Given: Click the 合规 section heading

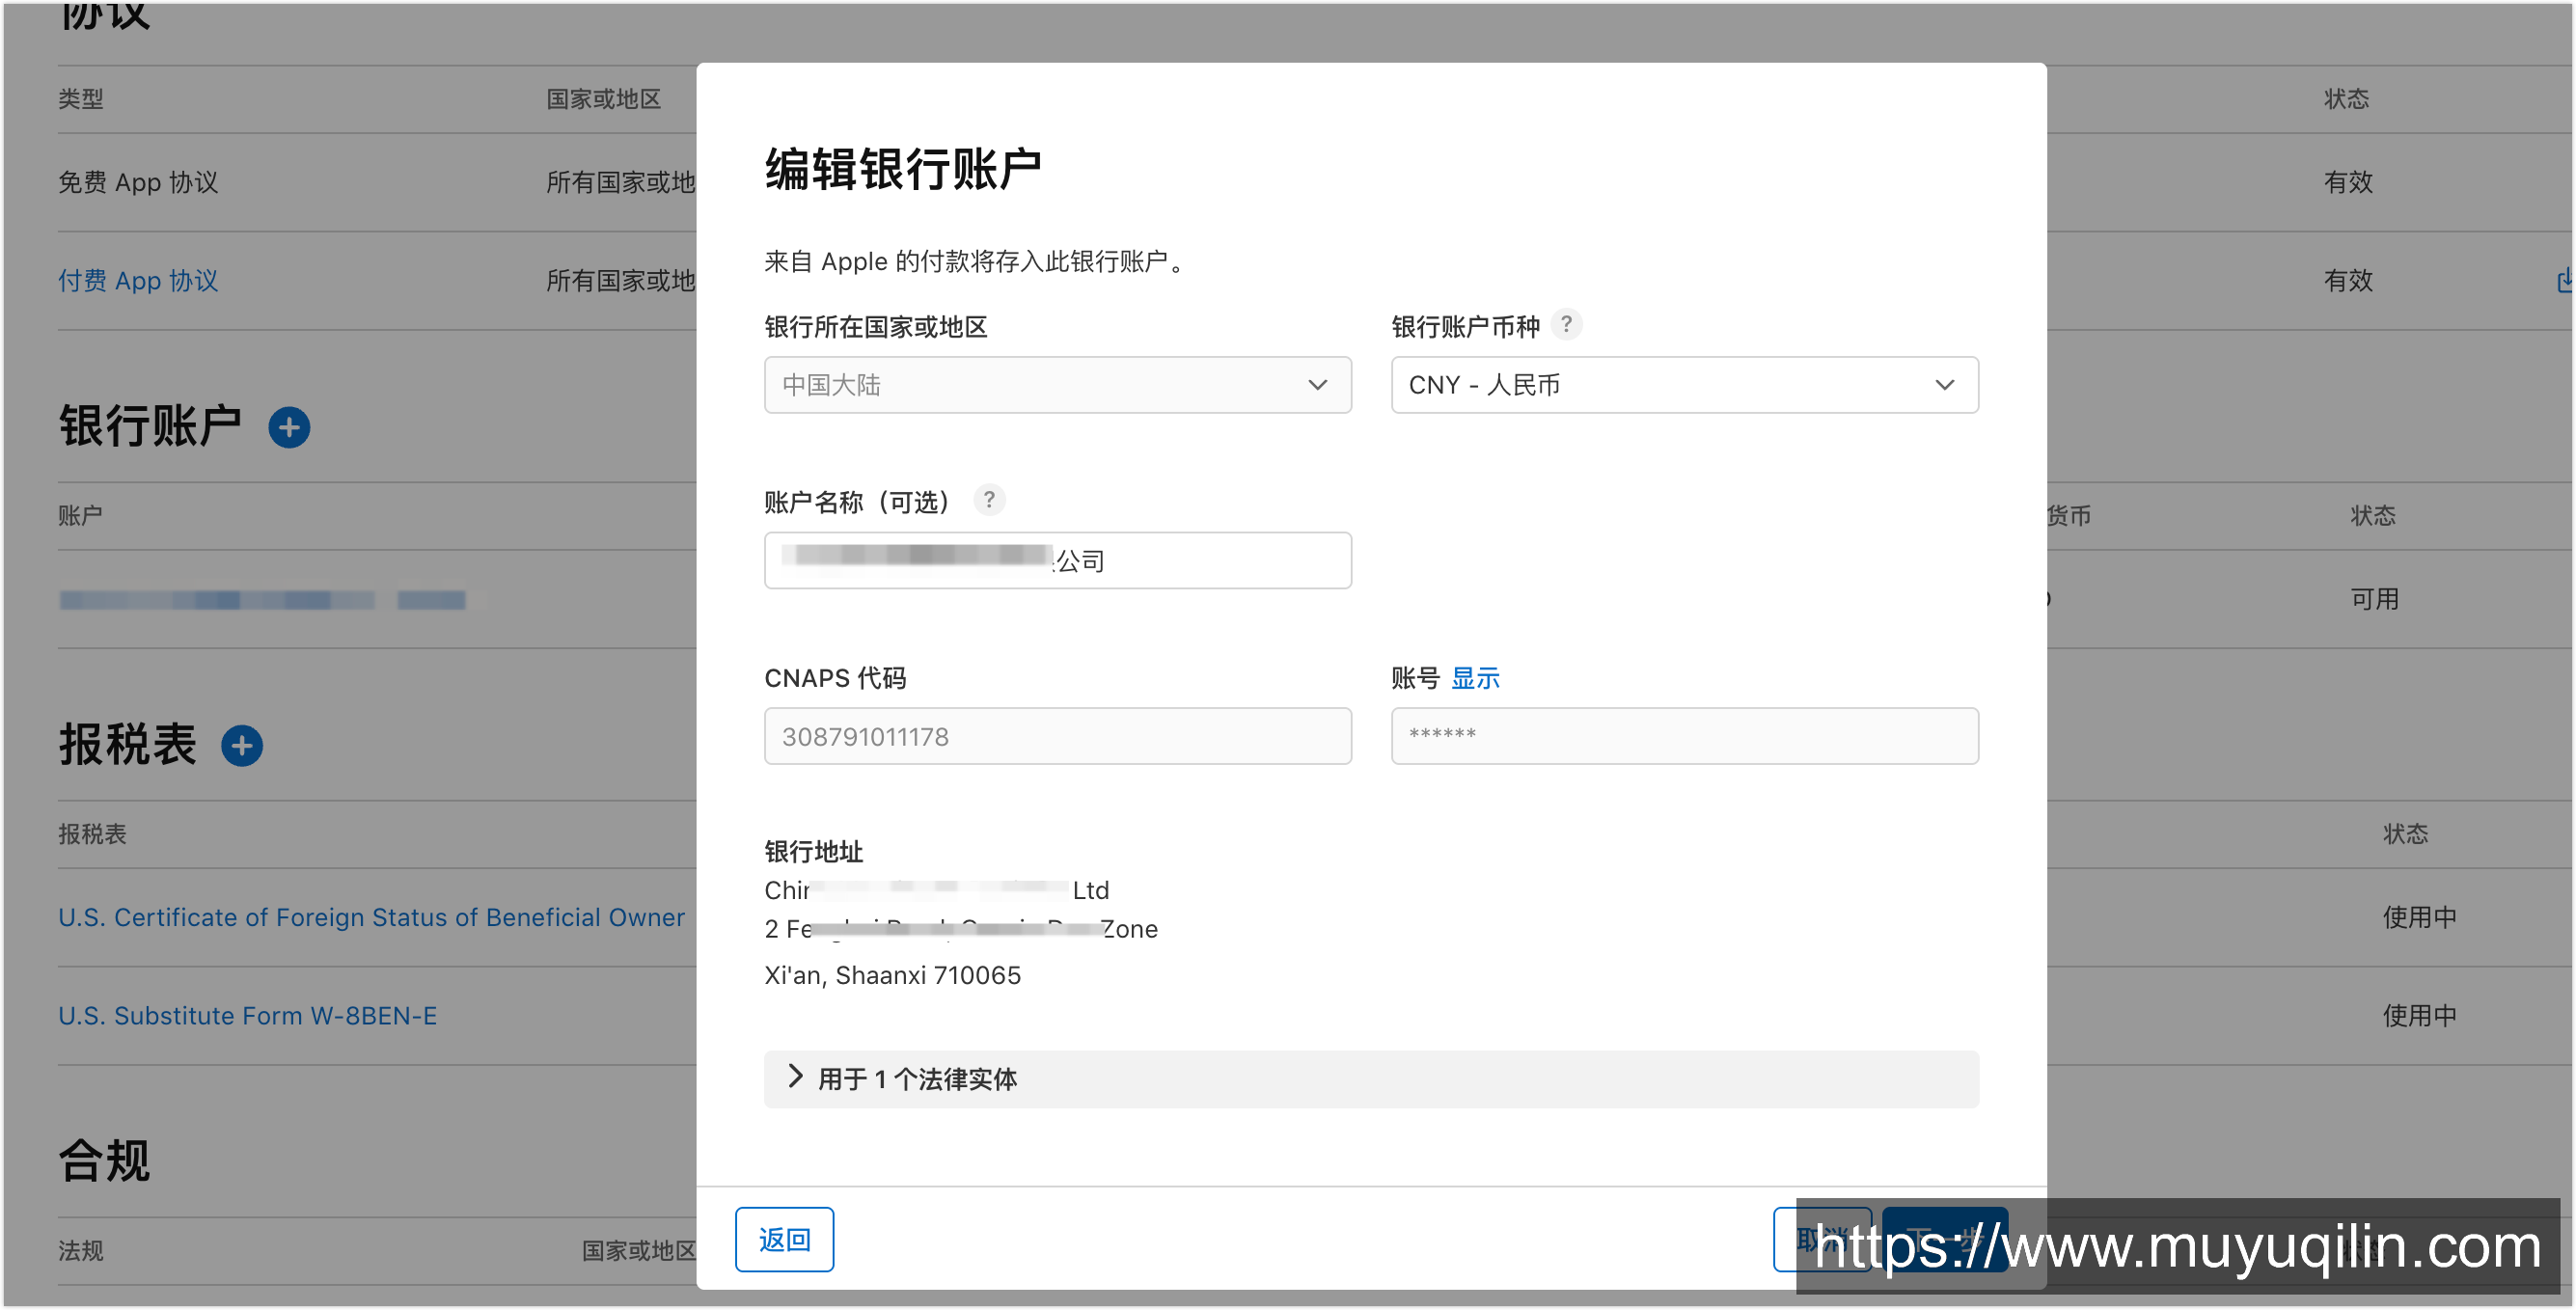Looking at the screenshot, I should coord(104,1162).
